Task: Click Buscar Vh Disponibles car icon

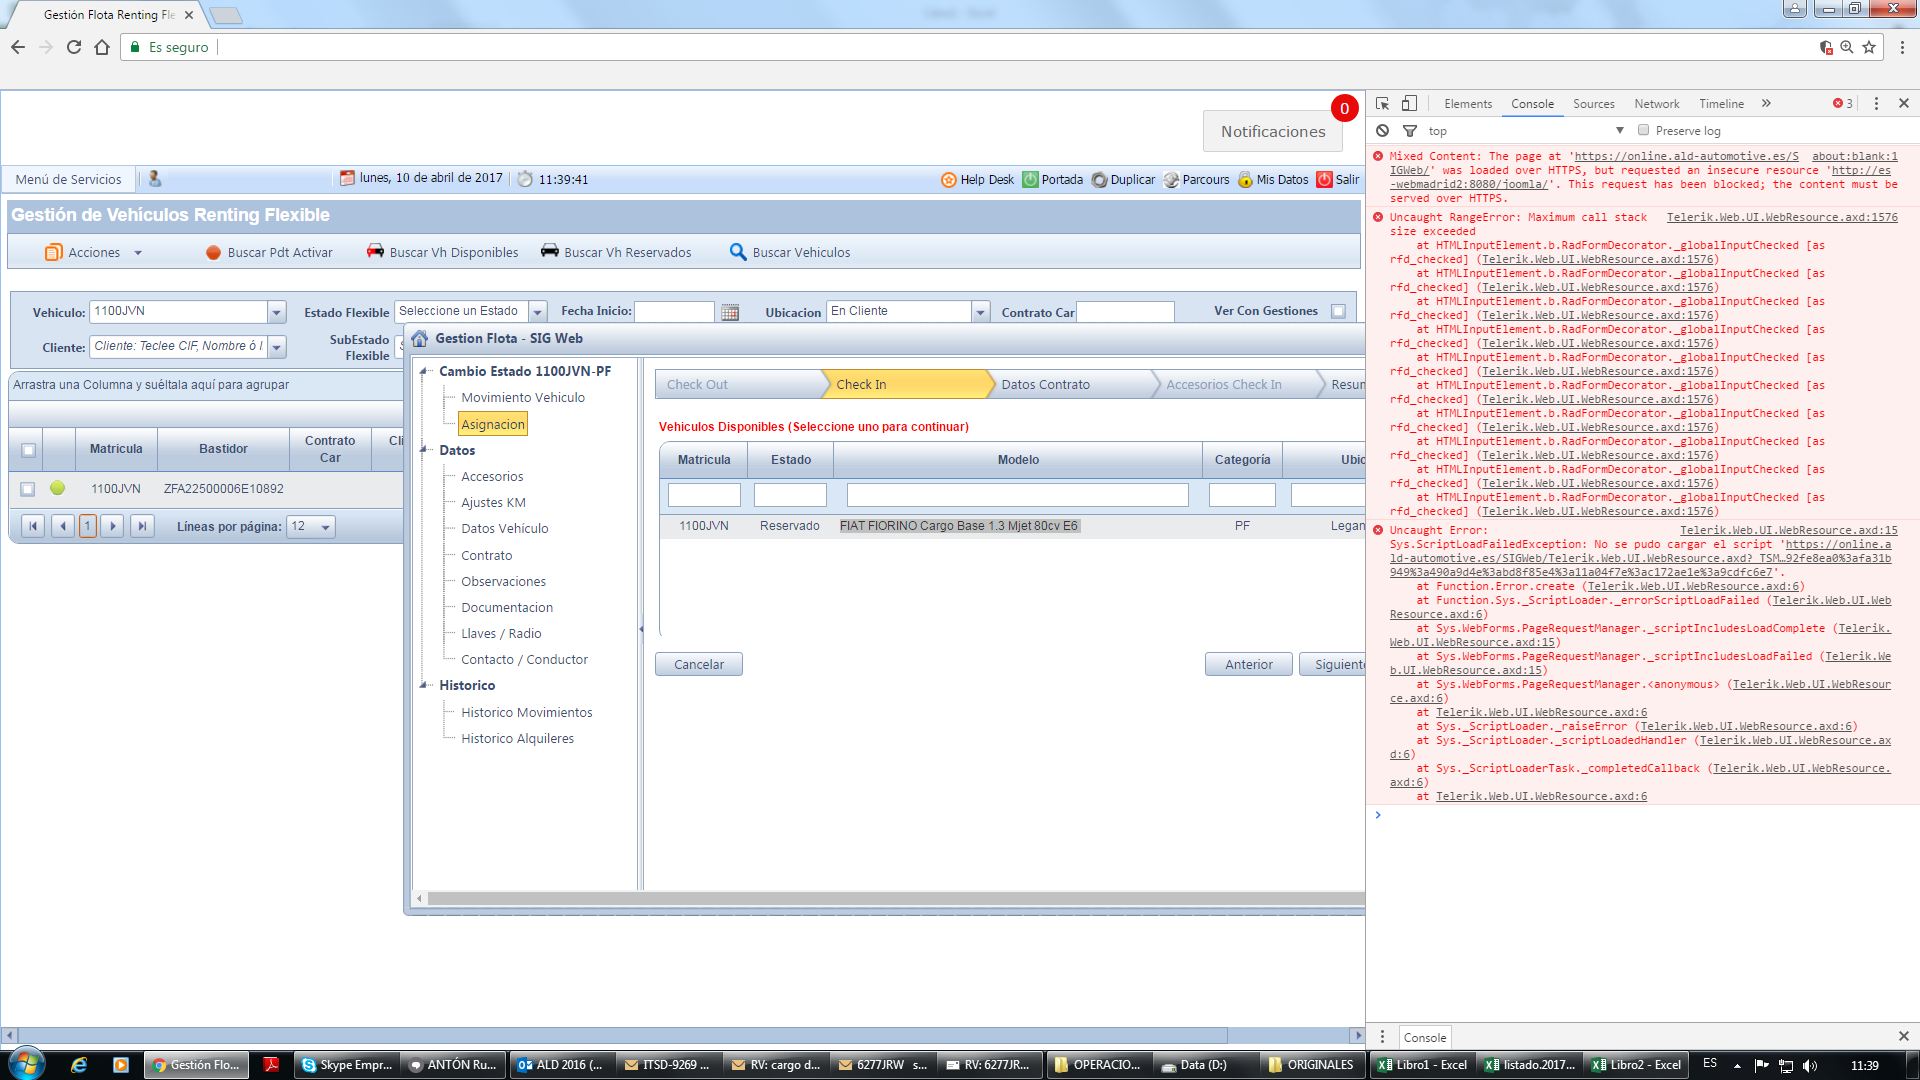Action: click(375, 252)
